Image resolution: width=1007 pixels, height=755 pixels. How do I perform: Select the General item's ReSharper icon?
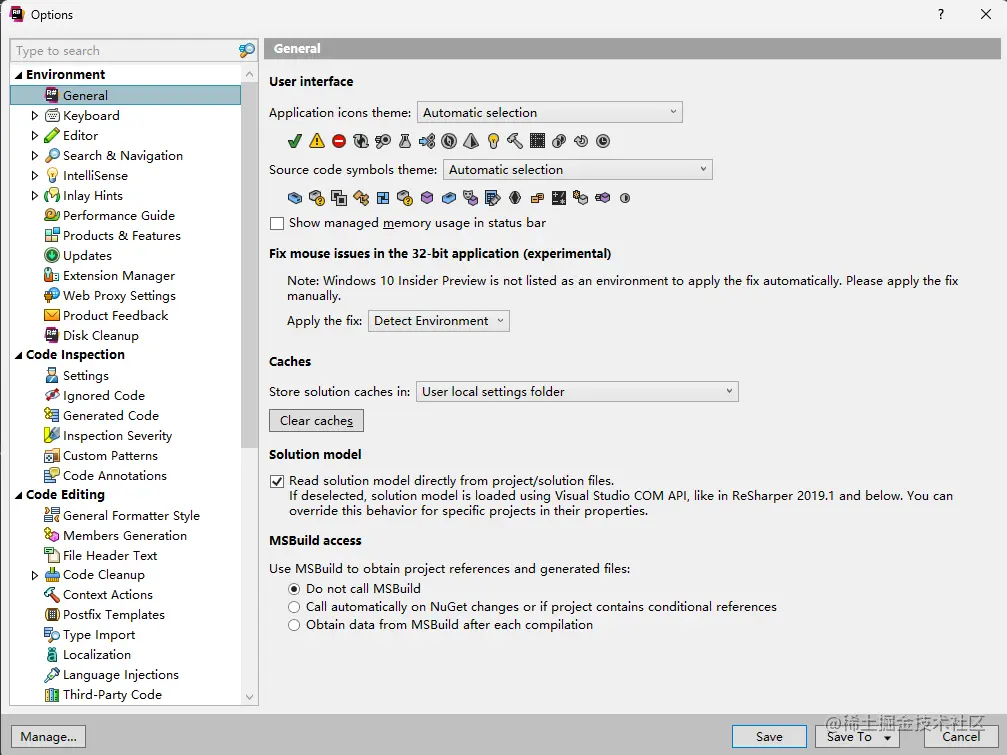tap(52, 95)
